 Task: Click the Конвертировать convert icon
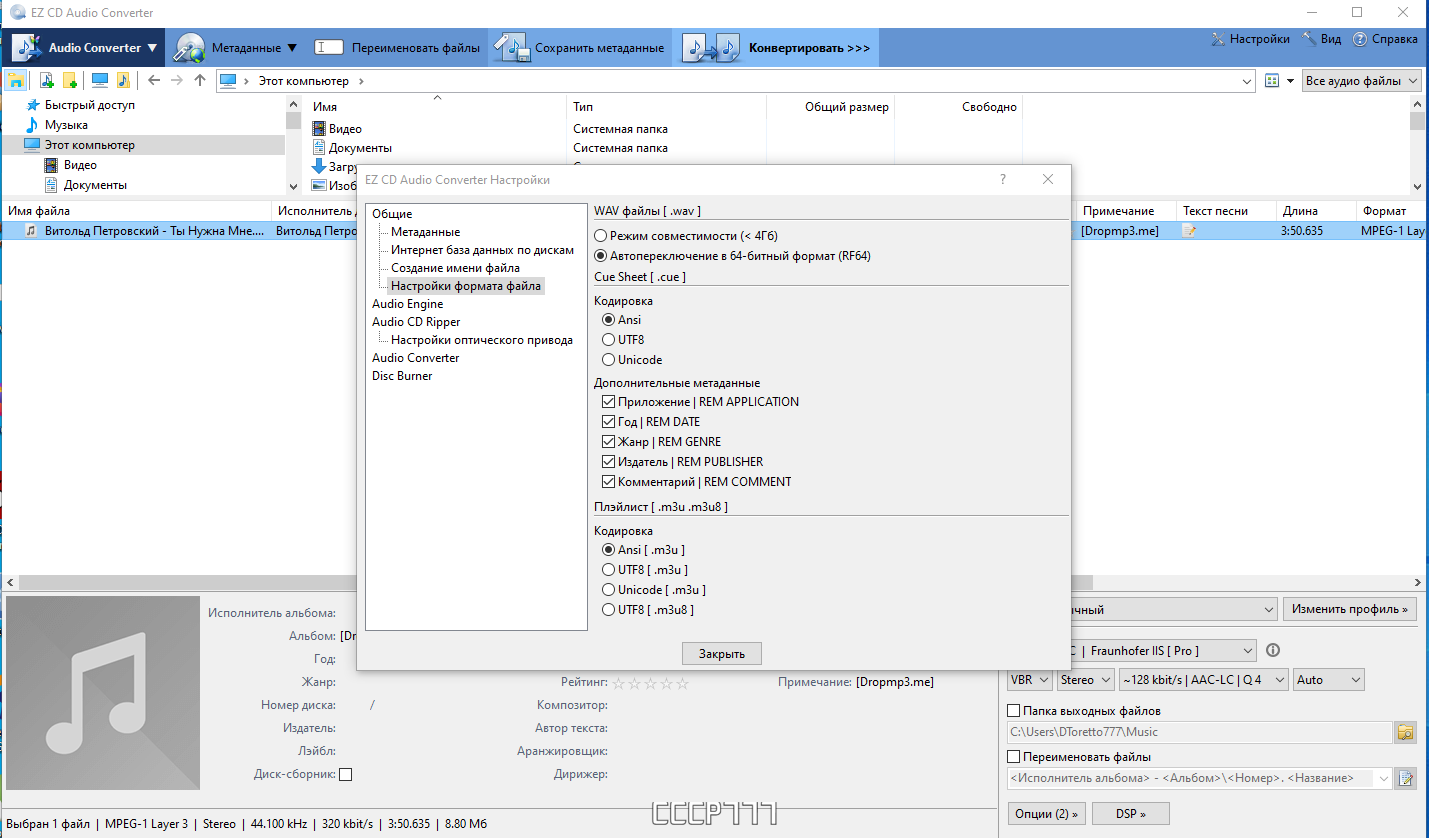click(712, 48)
